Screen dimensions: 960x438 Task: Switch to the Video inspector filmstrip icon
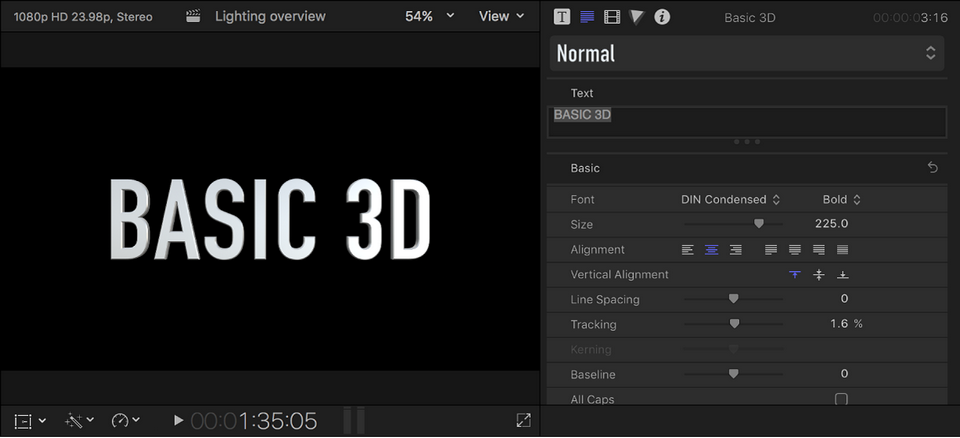[612, 17]
